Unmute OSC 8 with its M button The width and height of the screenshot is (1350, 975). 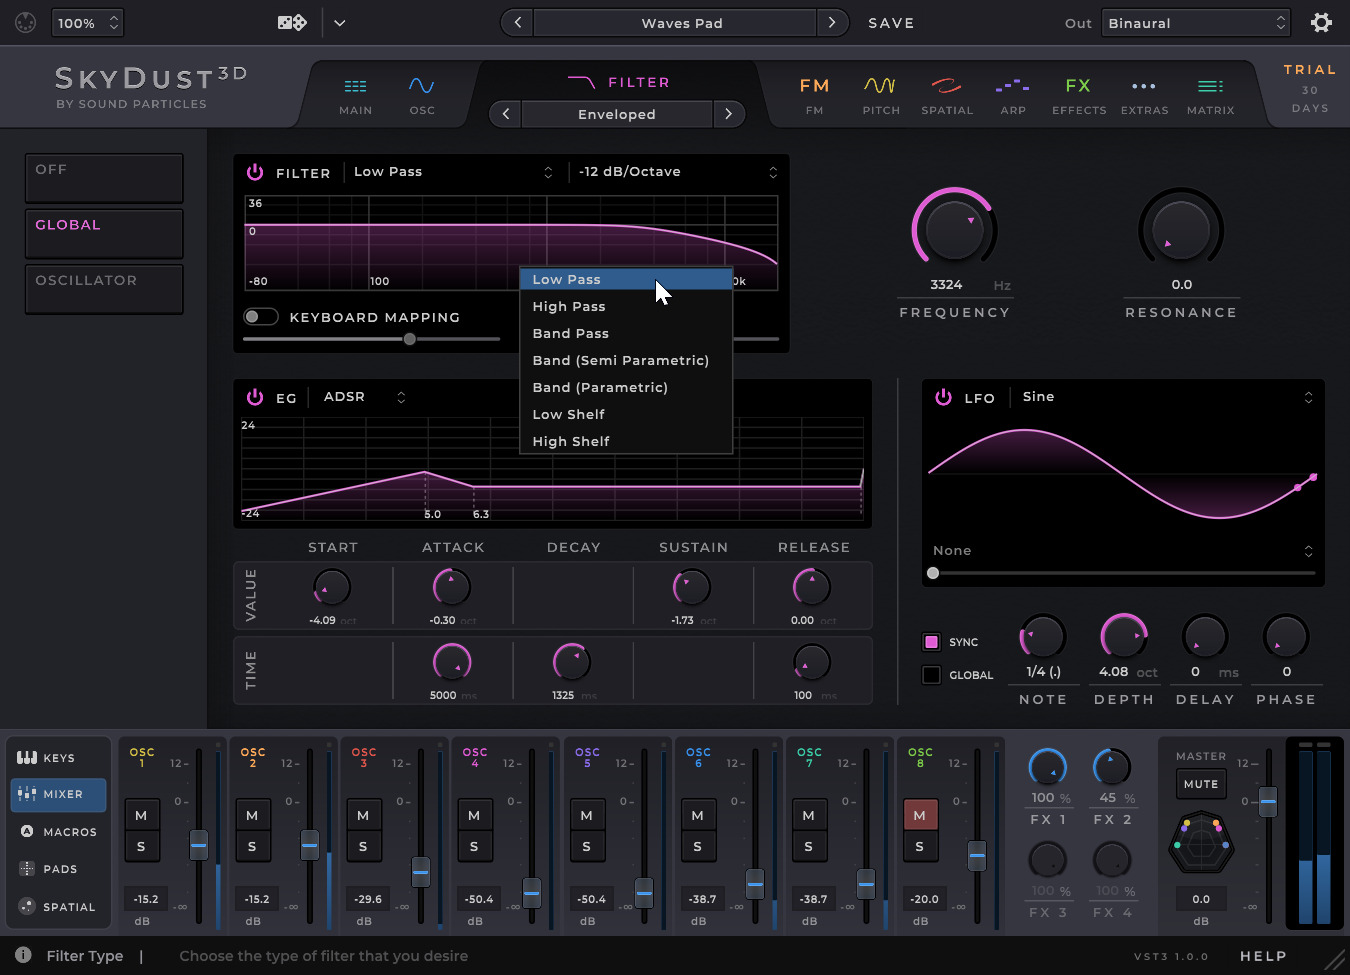point(920,815)
